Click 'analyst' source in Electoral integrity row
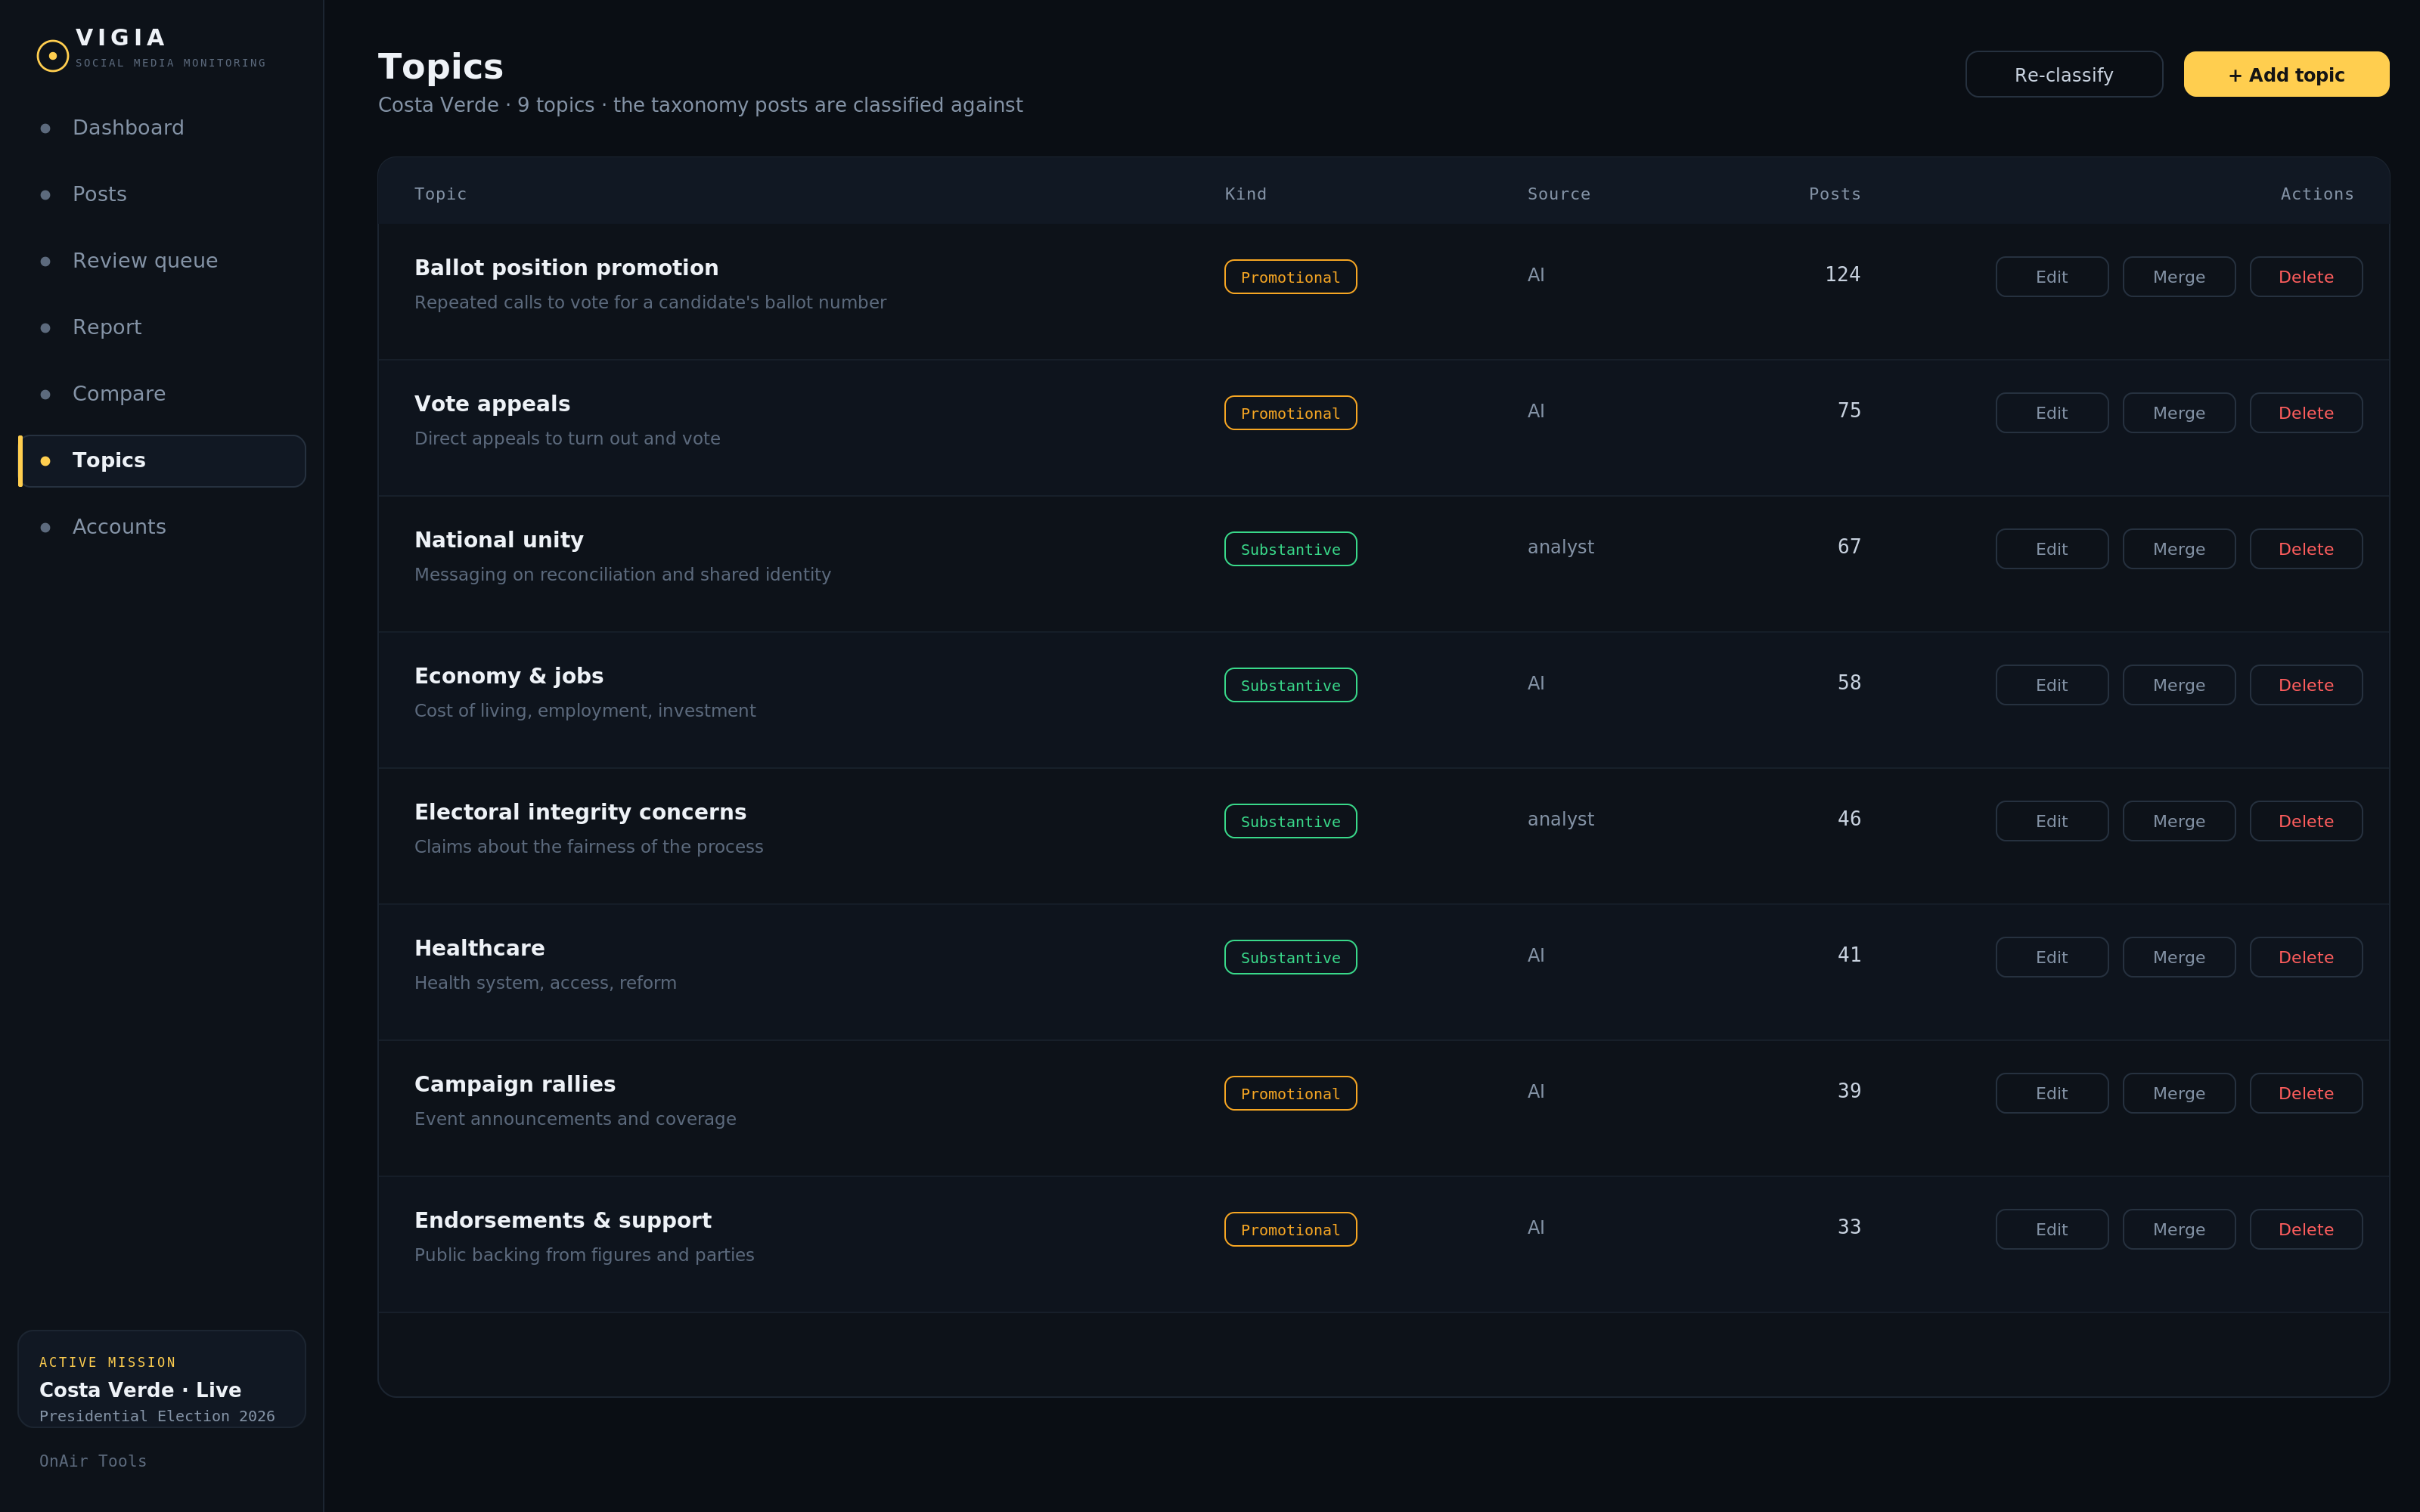2420x1512 pixels. 1560,819
